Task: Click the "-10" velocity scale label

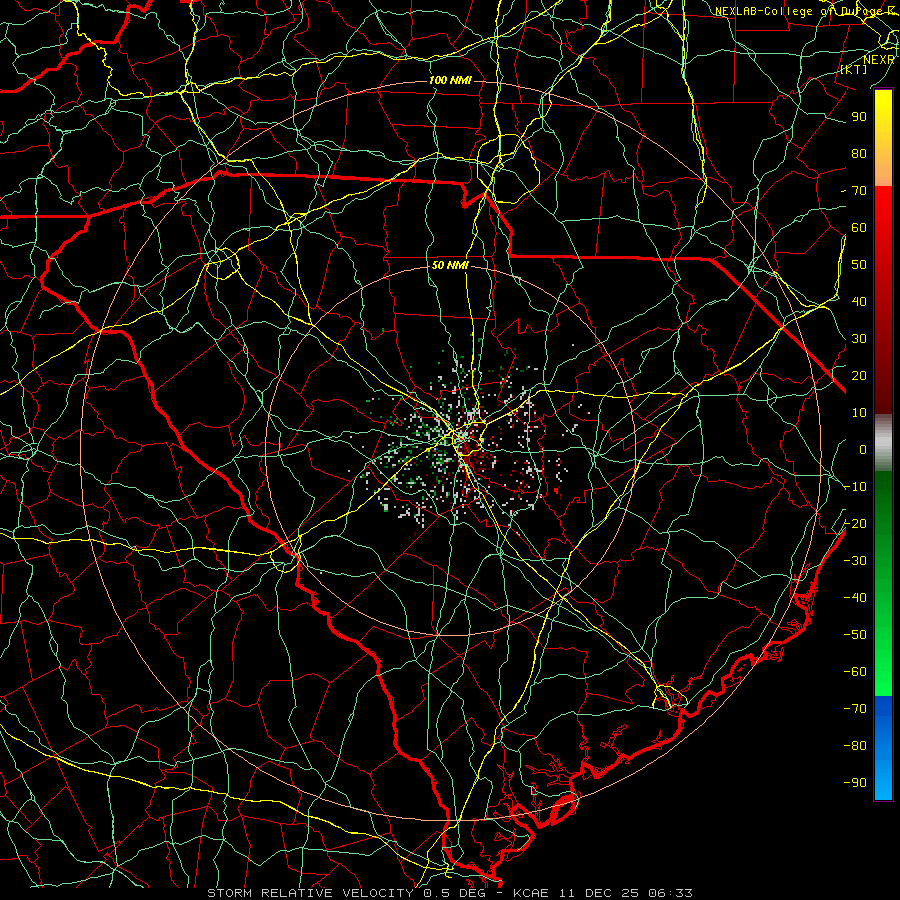Action: pos(855,487)
